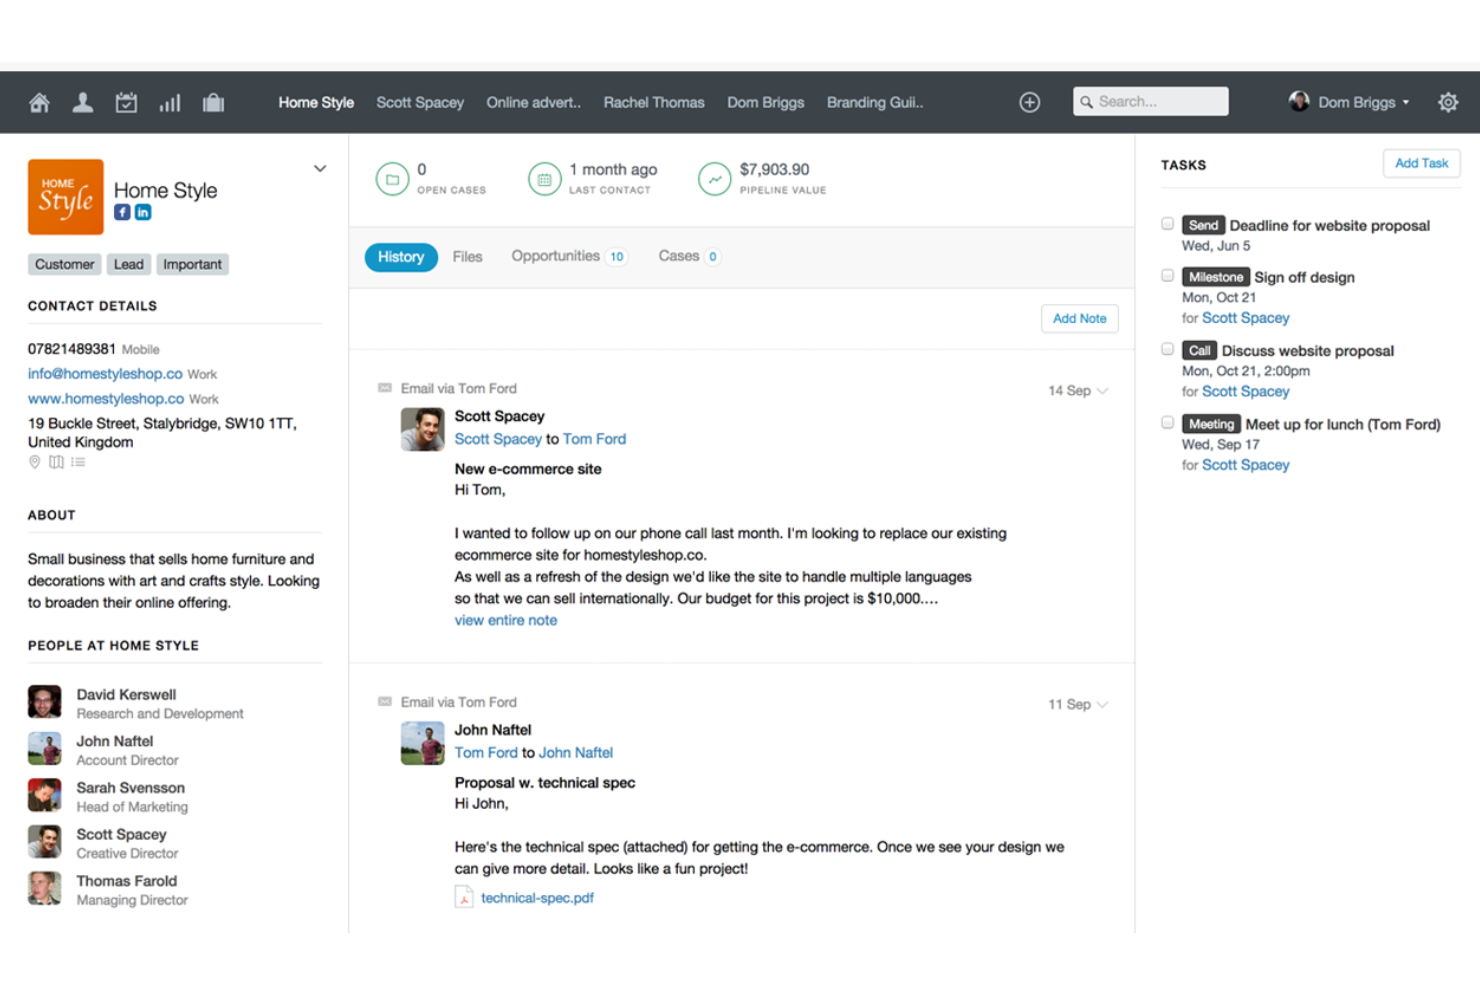The image size is (1480, 987).
Task: Open the Contacts person icon
Action: coord(82,102)
